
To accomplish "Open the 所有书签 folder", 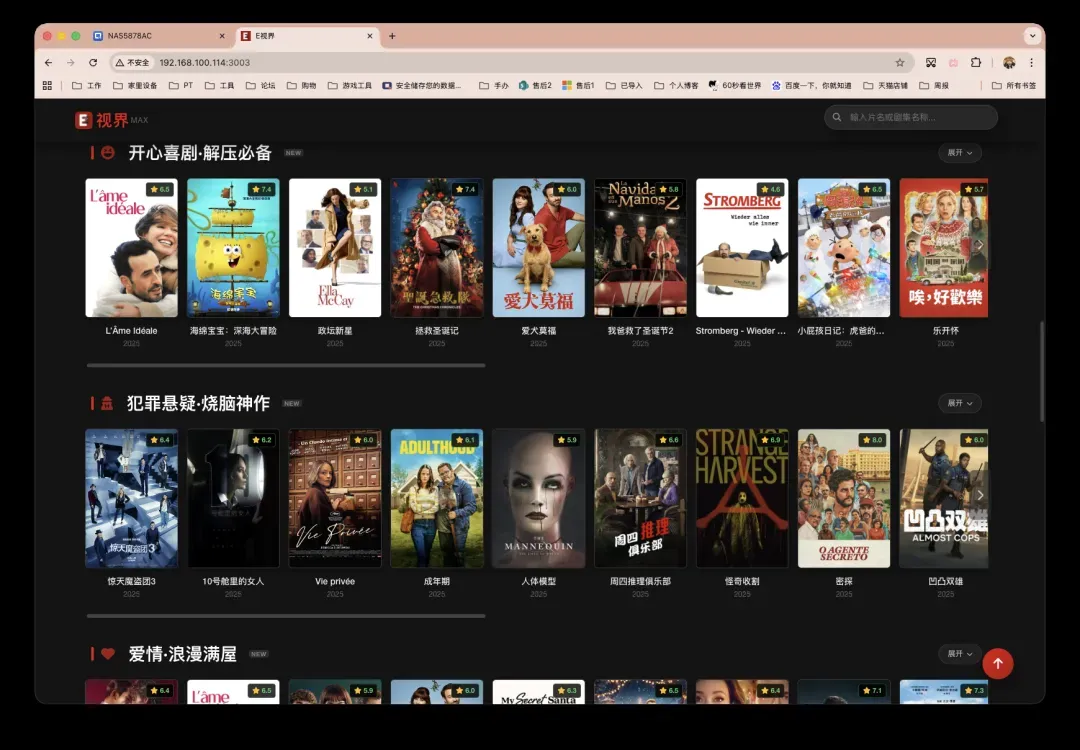I will tap(1014, 85).
